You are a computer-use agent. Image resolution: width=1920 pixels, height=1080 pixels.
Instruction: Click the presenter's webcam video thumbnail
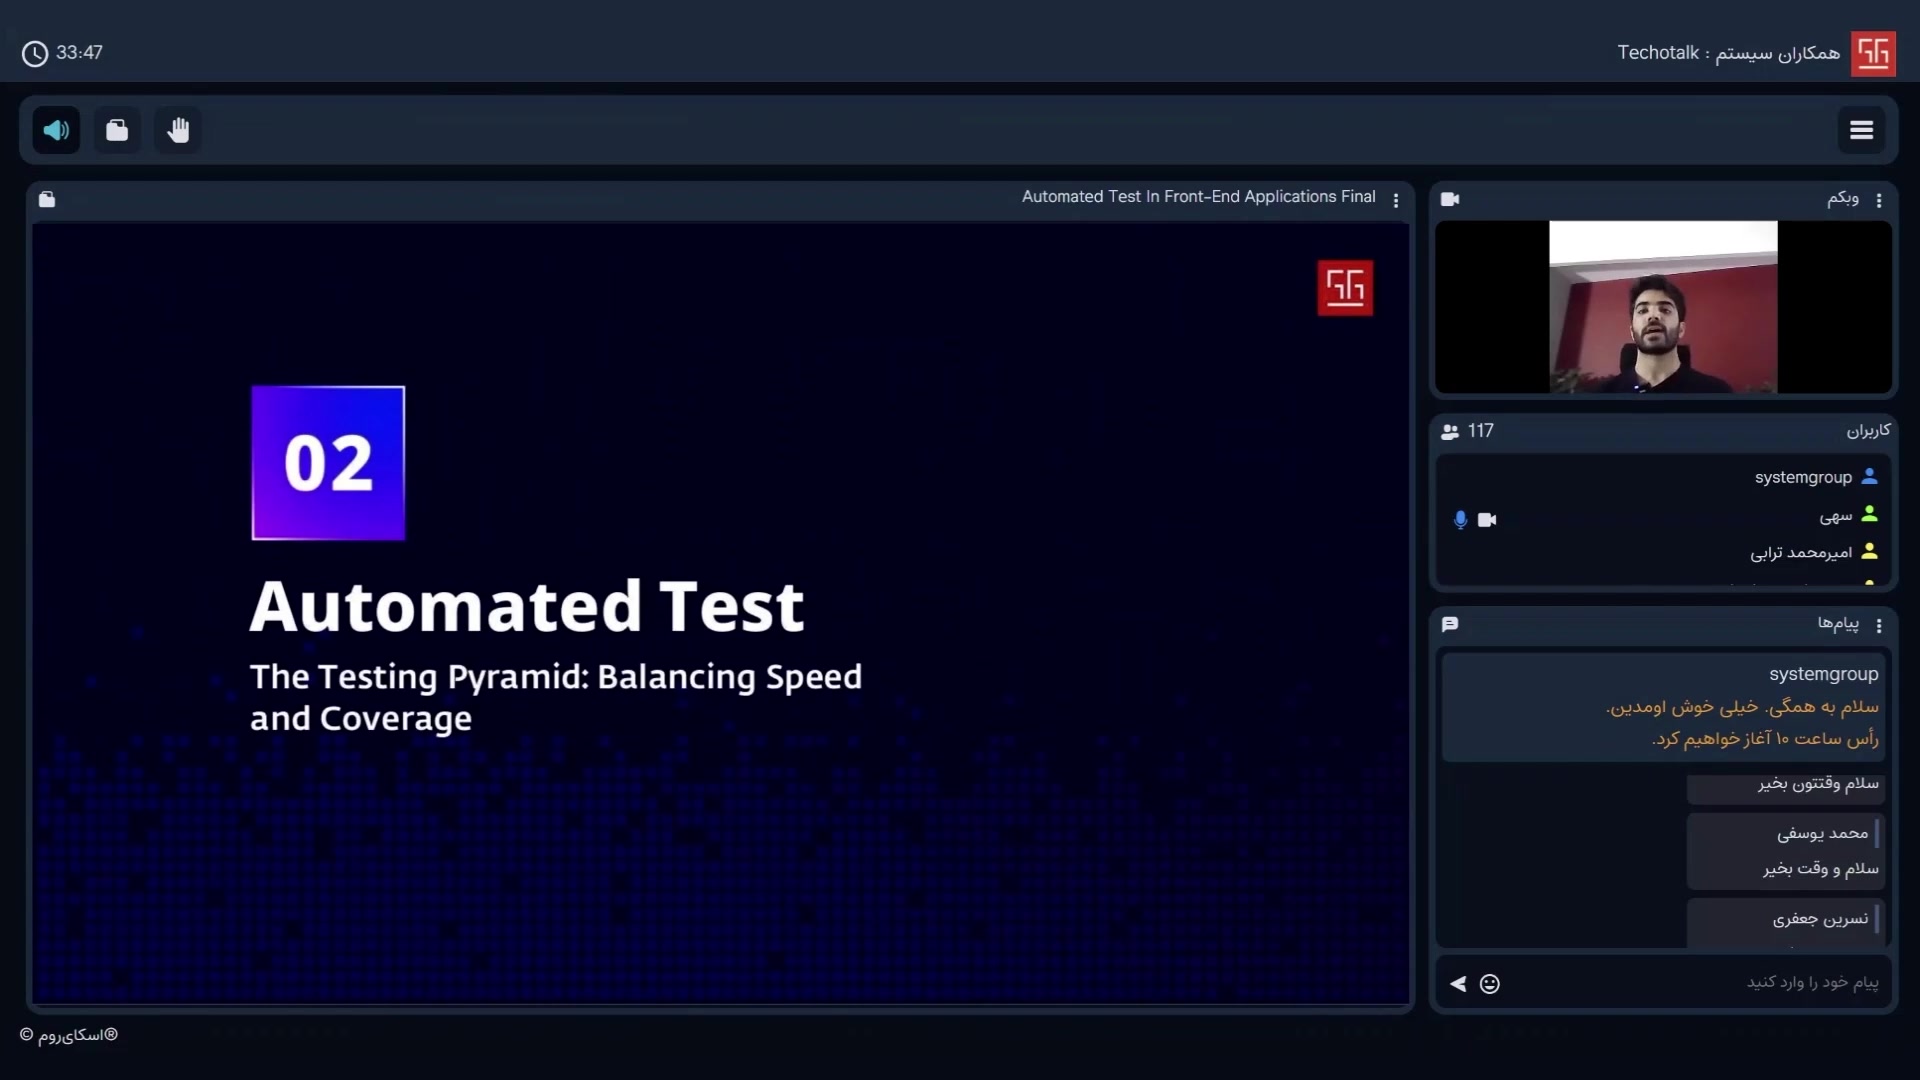tap(1663, 306)
